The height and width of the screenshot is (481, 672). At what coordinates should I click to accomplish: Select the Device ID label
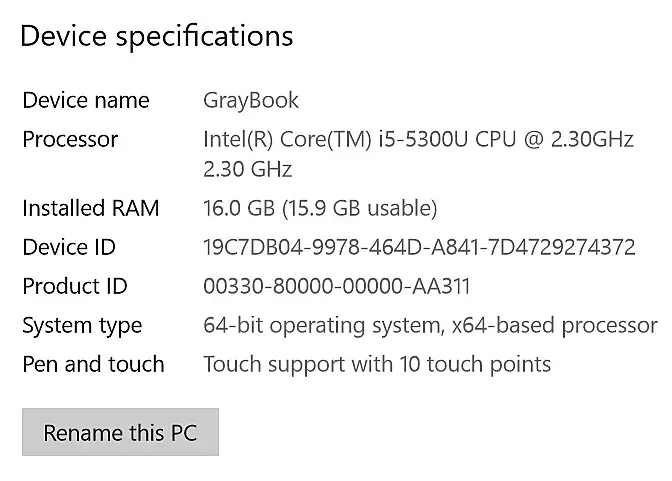69,247
